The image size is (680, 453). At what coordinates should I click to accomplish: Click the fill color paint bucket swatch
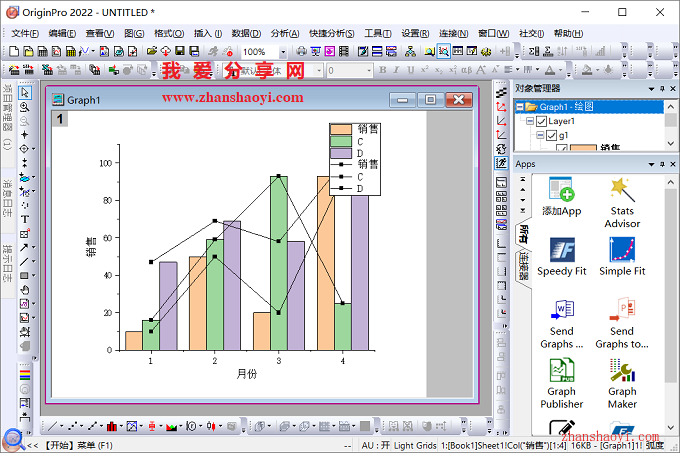coord(587,70)
